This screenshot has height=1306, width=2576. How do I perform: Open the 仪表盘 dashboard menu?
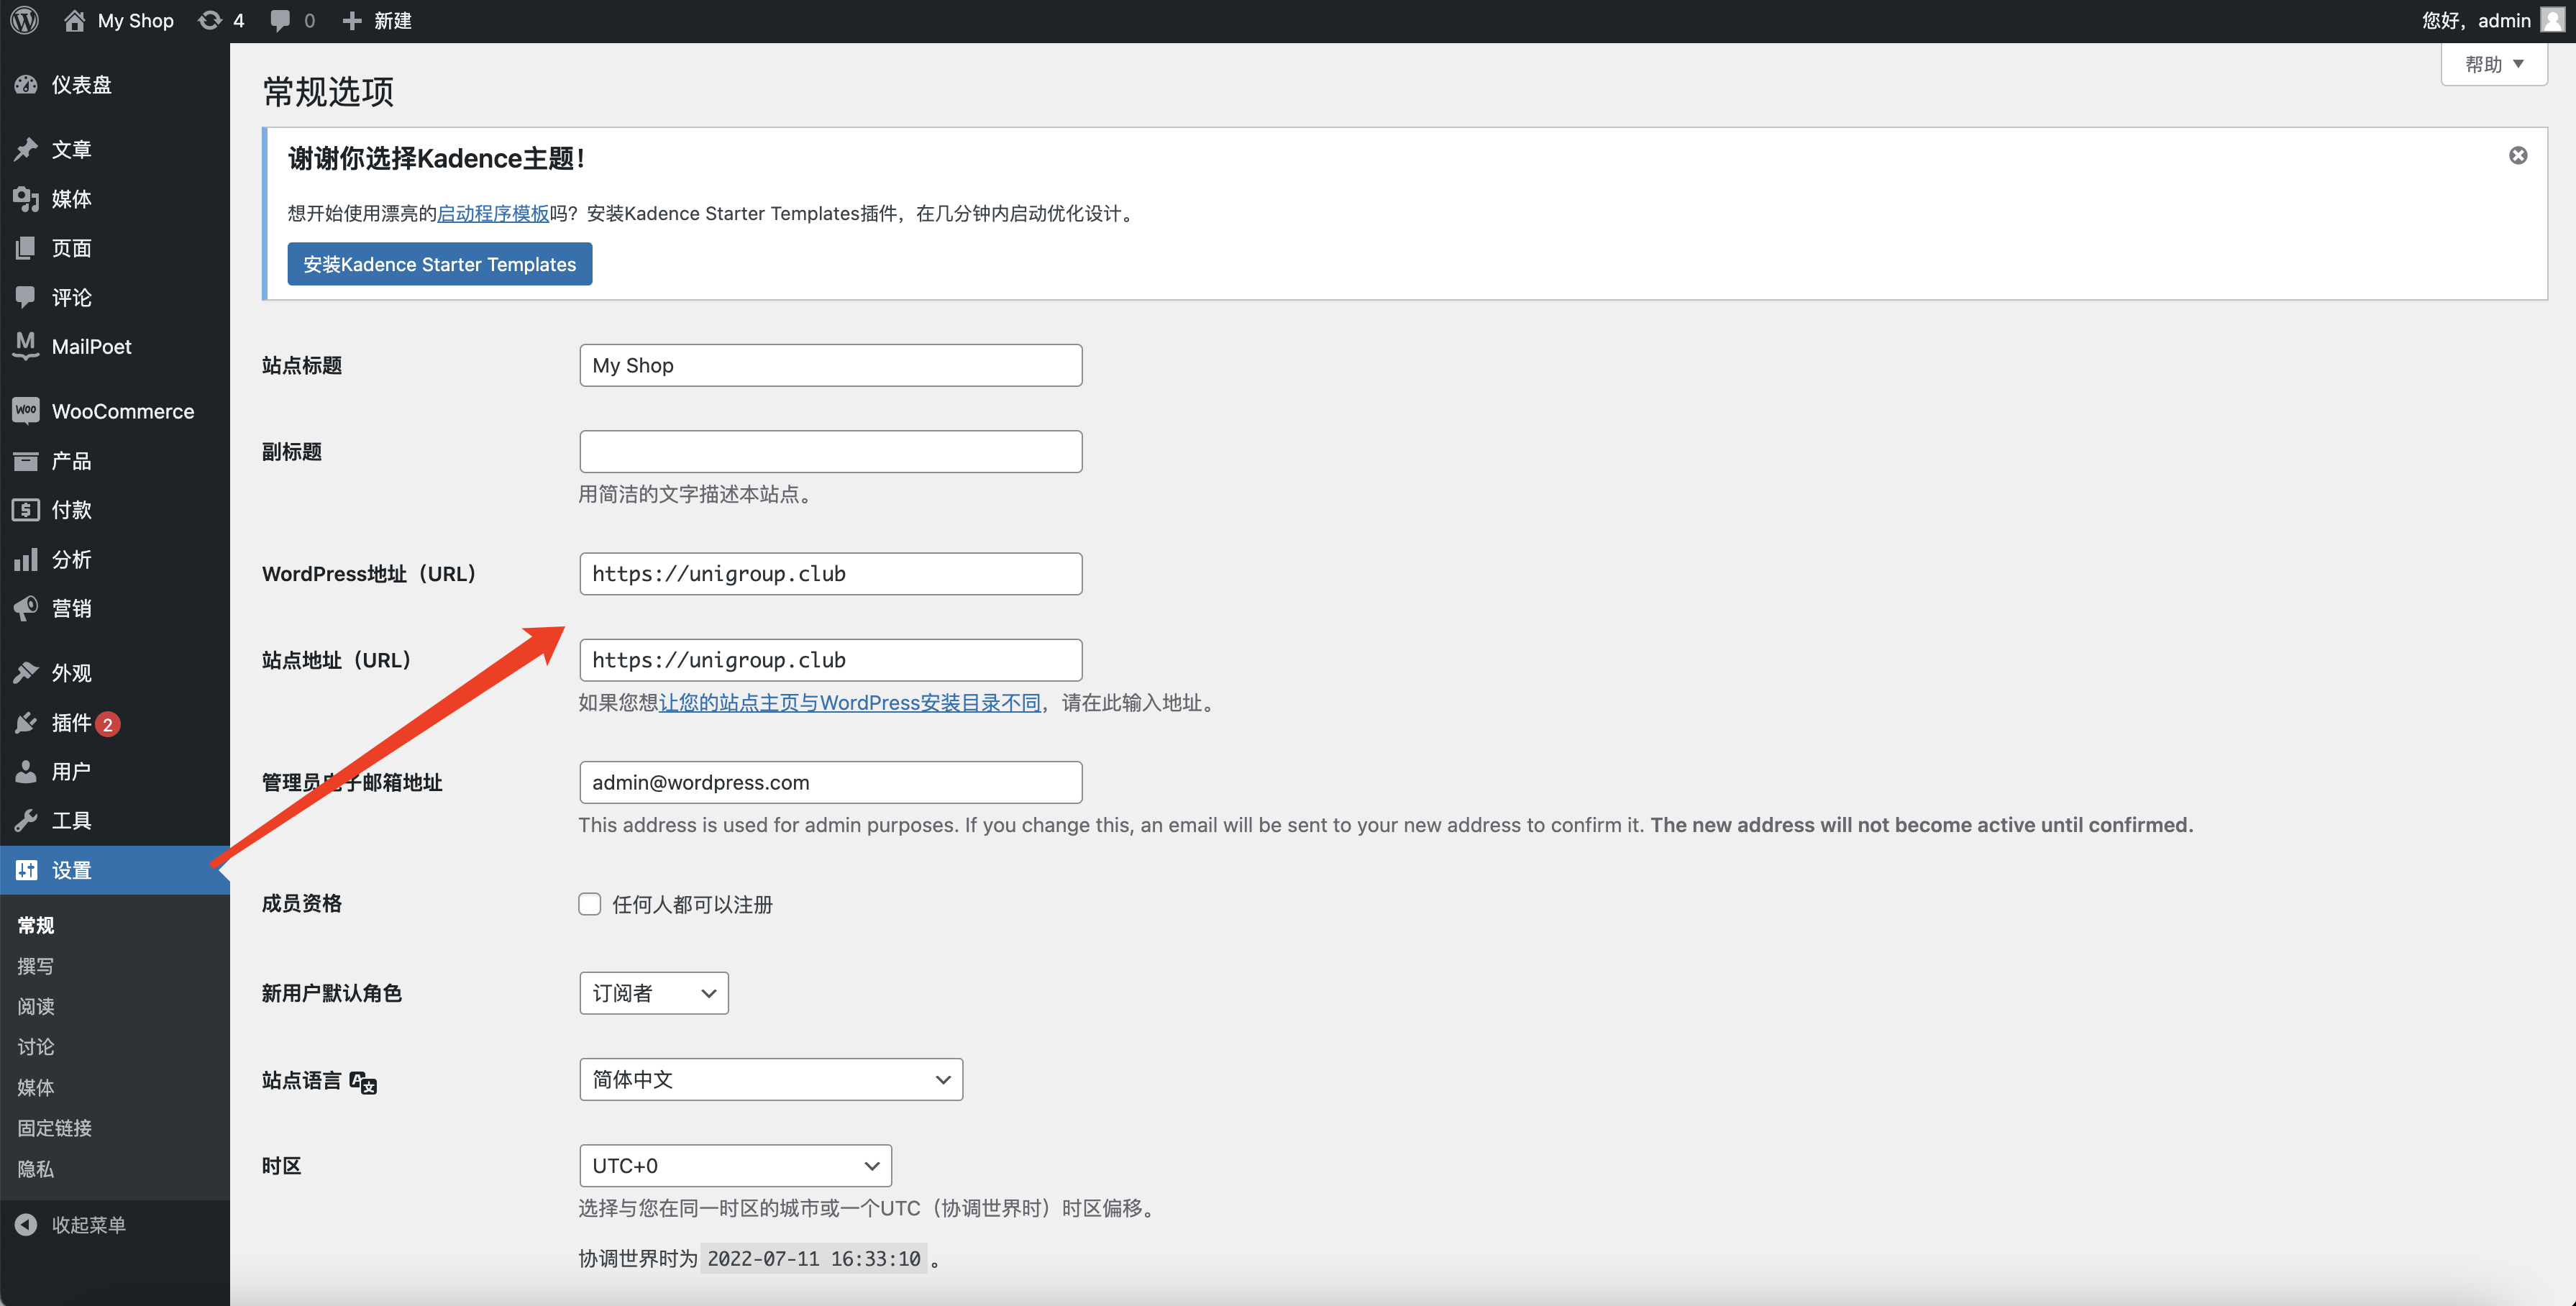(x=81, y=85)
